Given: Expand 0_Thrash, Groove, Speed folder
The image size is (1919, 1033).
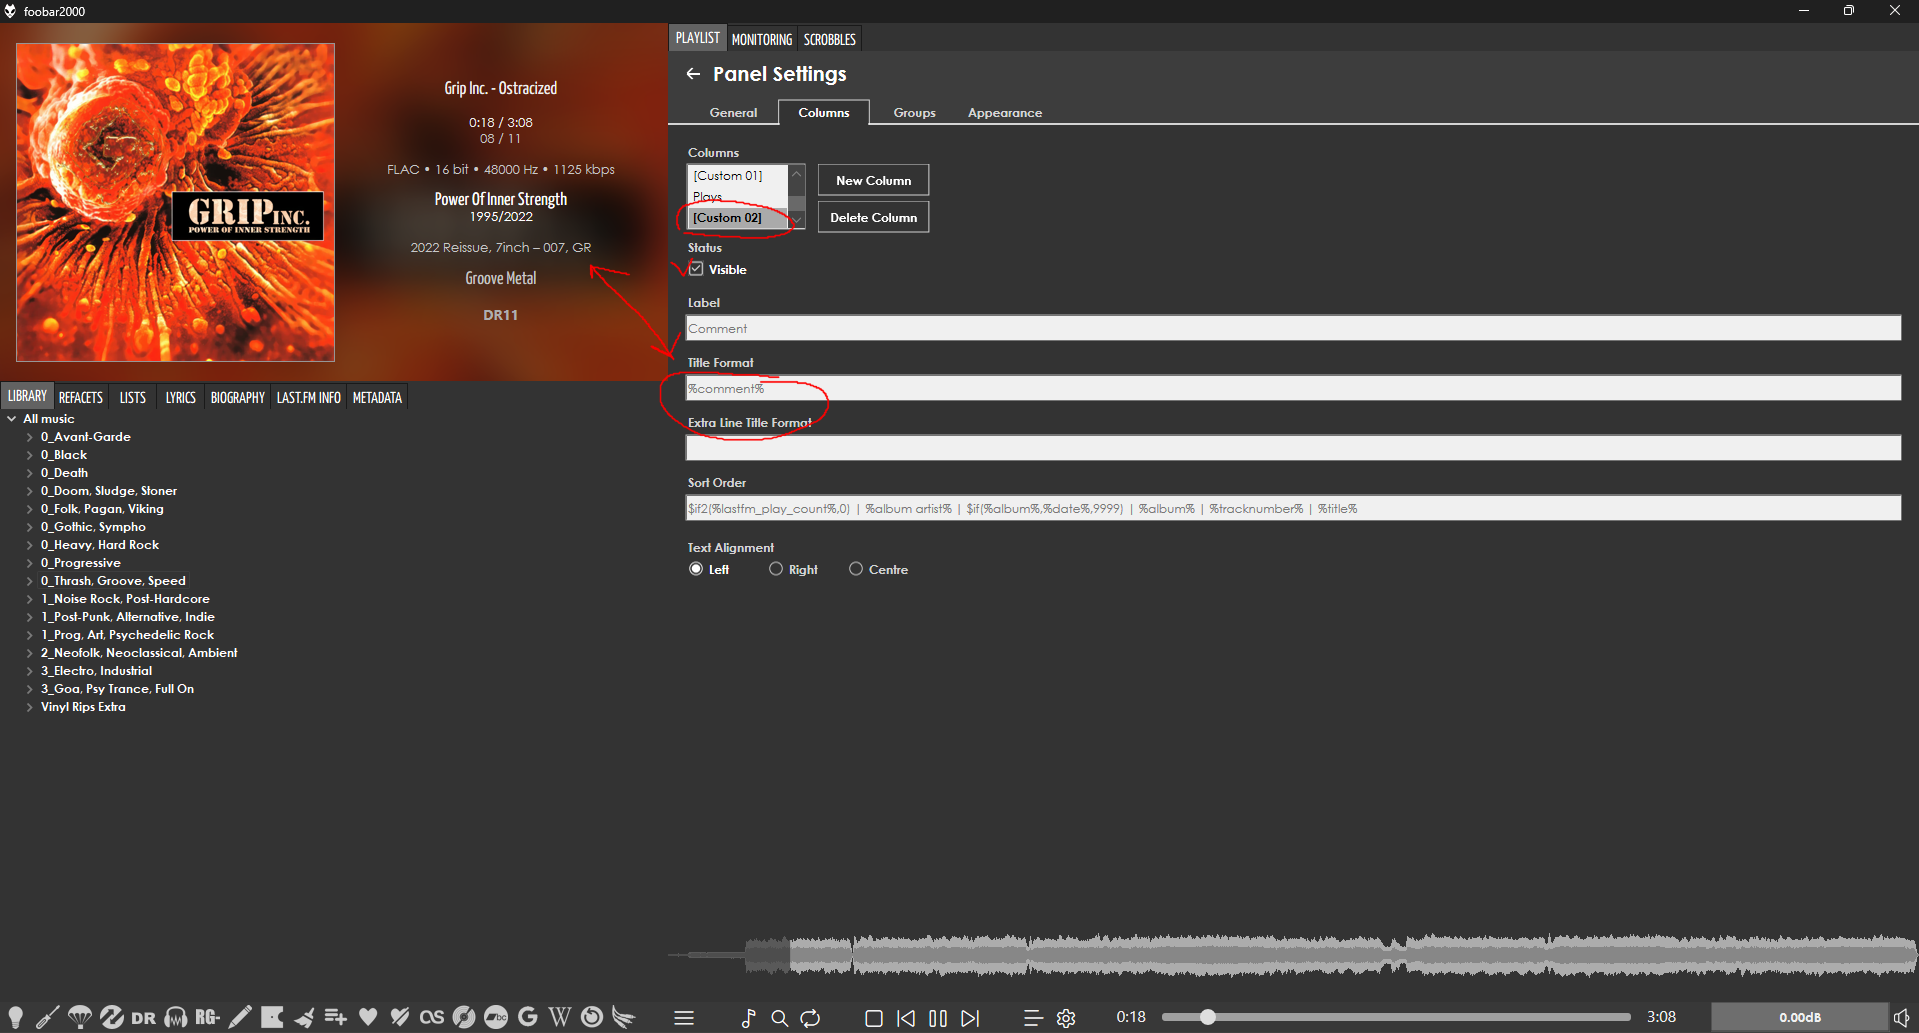Looking at the screenshot, I should (30, 581).
